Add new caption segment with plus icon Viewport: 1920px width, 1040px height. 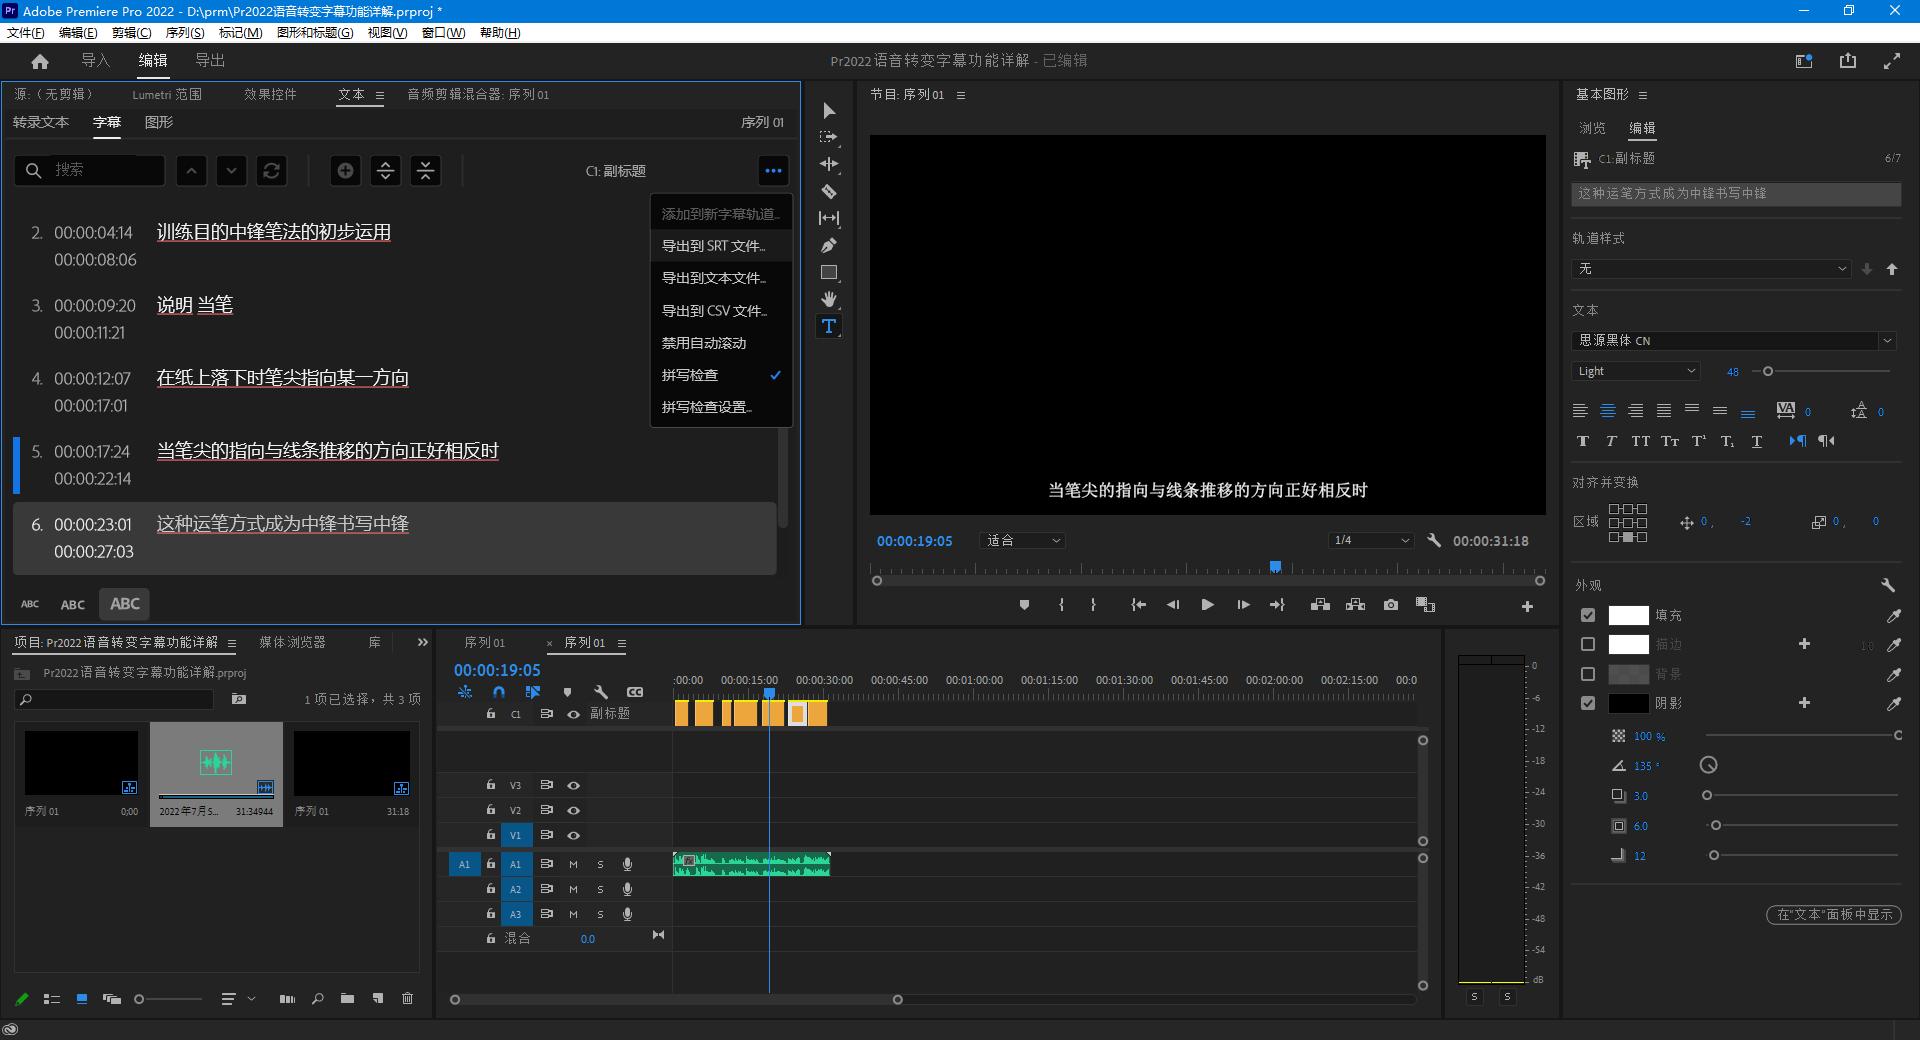[345, 170]
